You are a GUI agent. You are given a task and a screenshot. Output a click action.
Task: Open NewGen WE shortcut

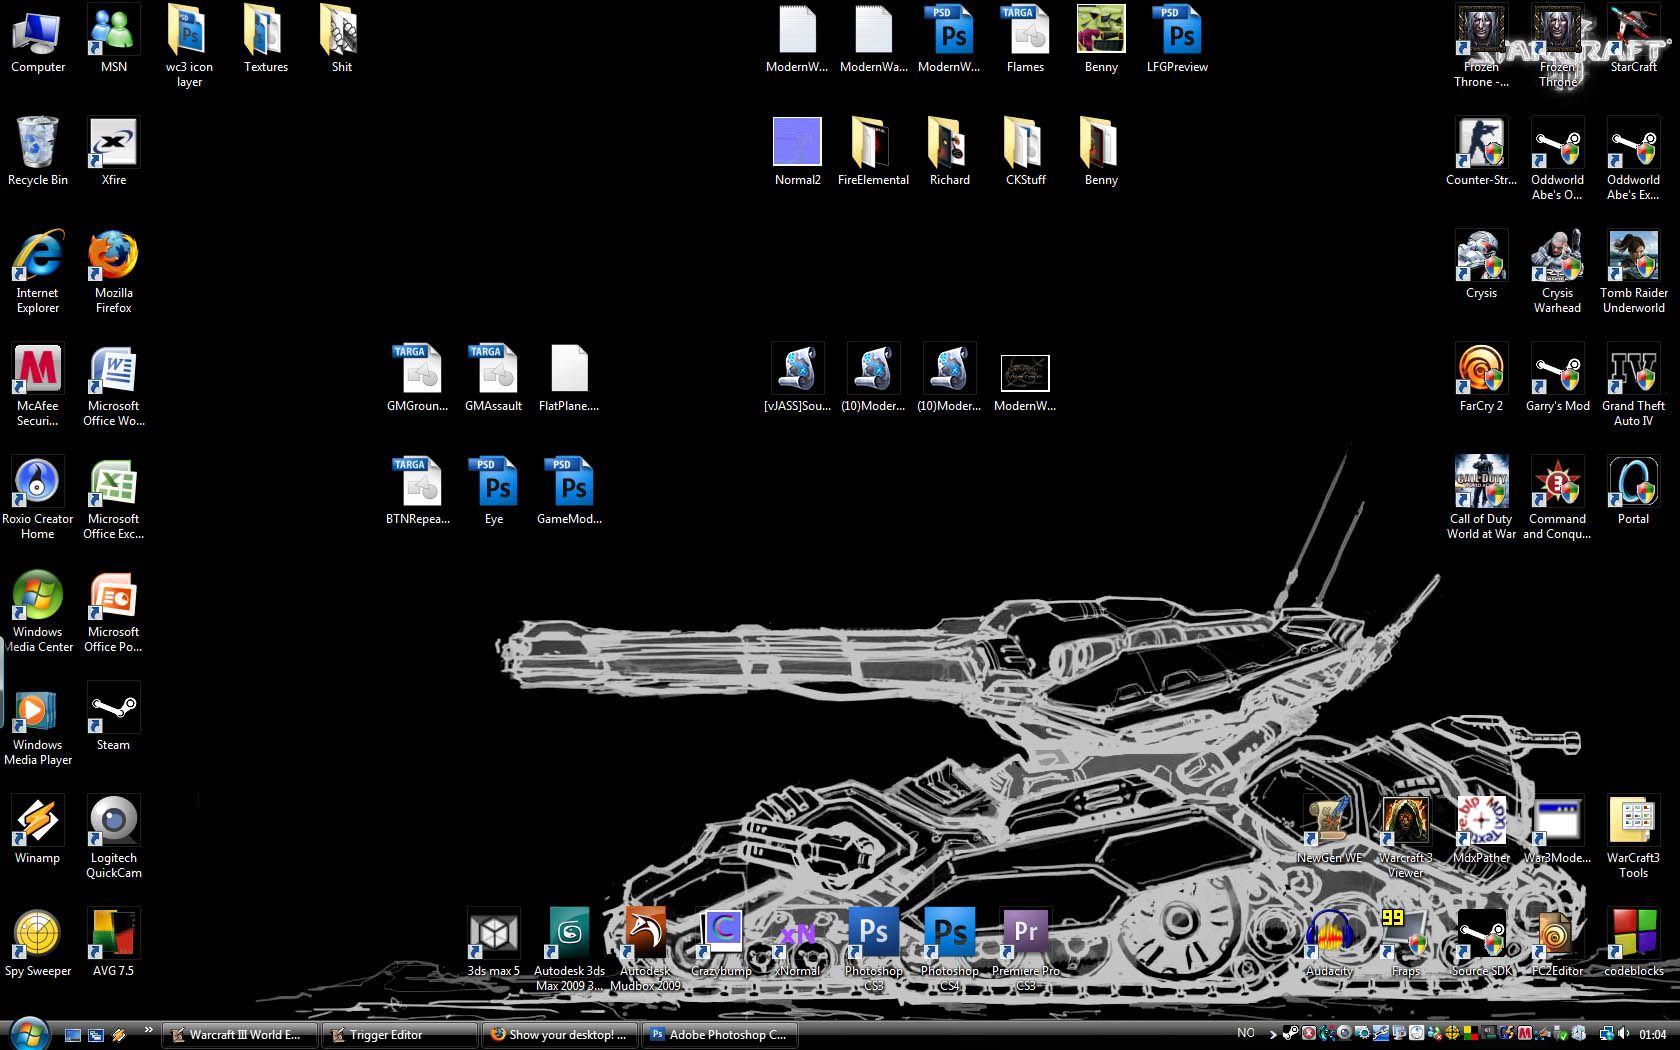pos(1330,830)
